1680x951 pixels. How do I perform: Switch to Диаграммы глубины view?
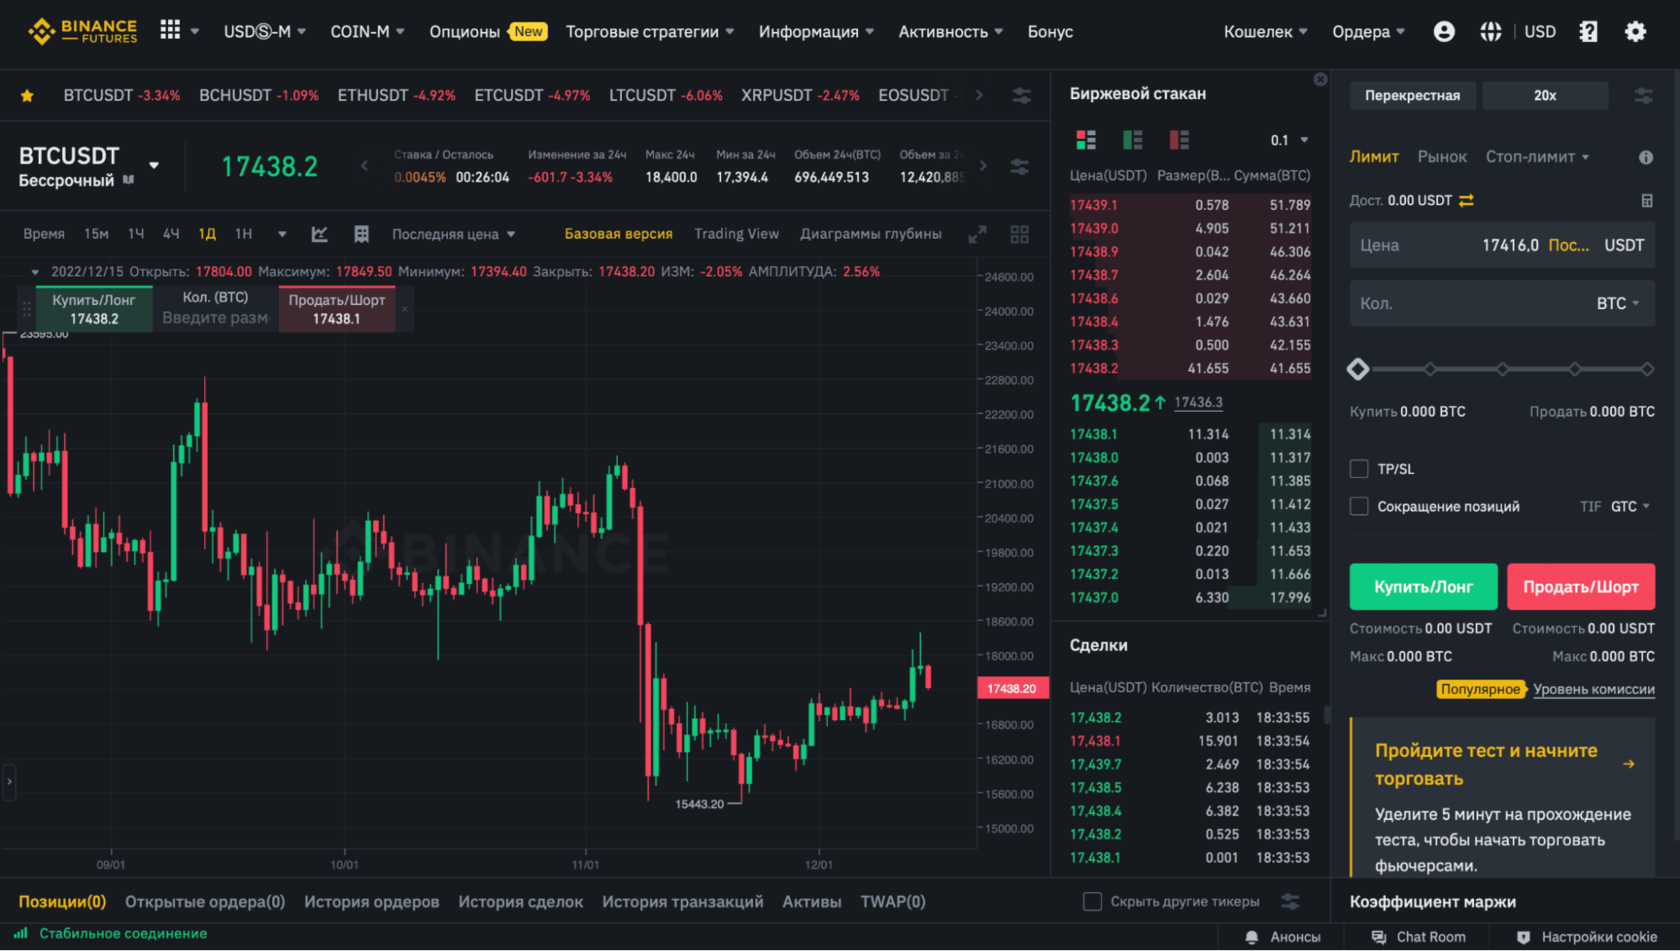pos(871,234)
